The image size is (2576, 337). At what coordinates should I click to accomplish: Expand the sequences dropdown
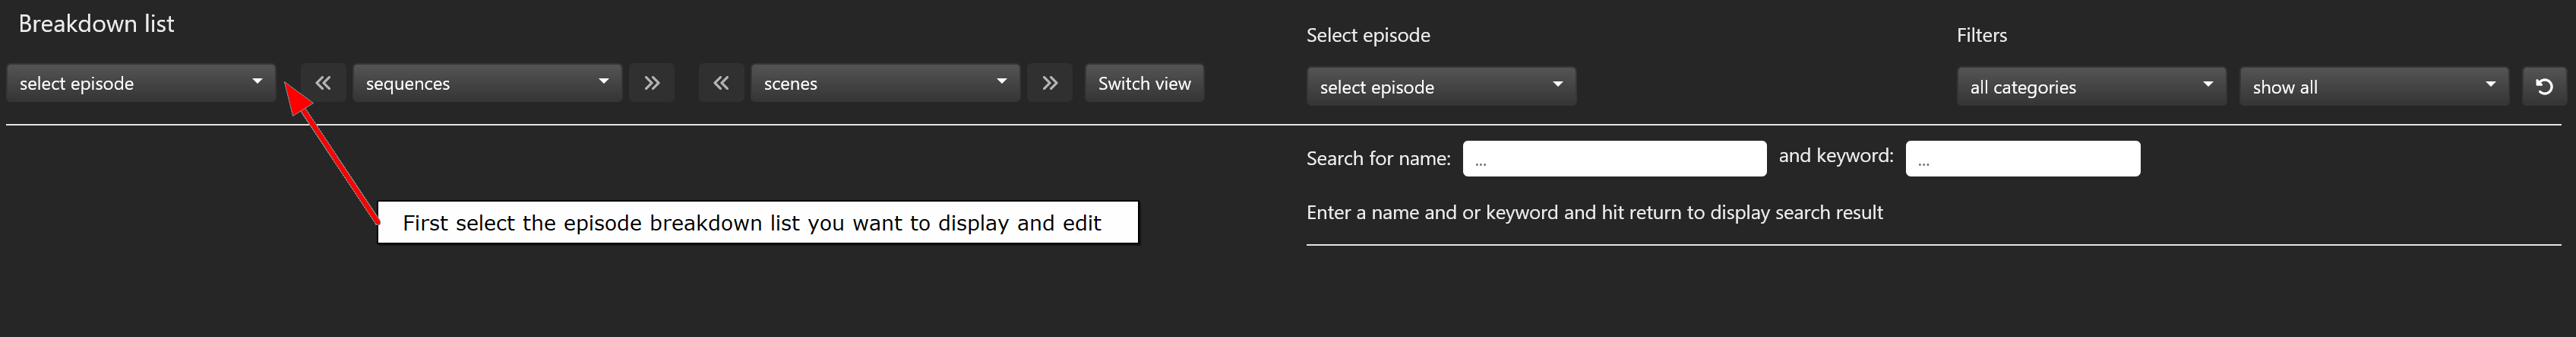[487, 83]
